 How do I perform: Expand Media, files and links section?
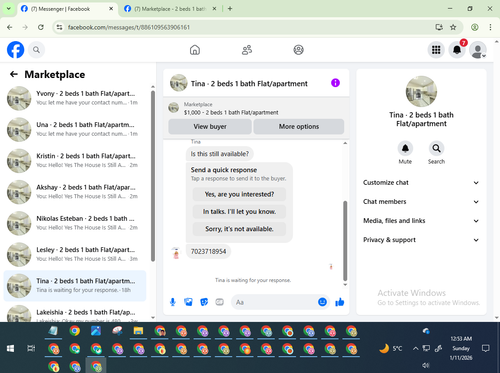pos(421,221)
